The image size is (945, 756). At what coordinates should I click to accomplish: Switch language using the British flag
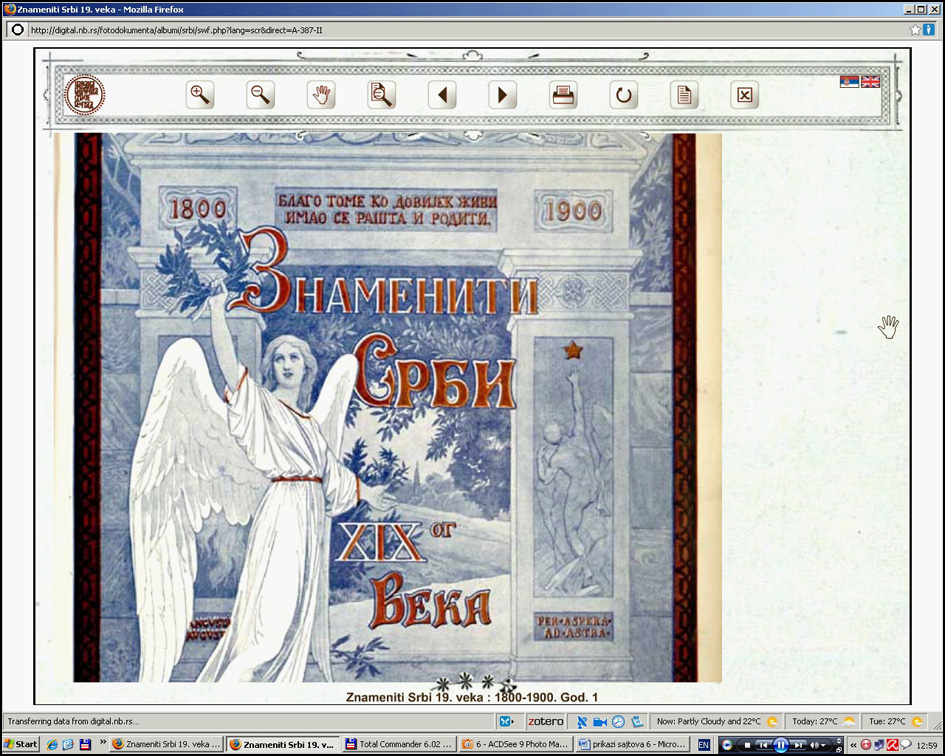click(x=871, y=82)
